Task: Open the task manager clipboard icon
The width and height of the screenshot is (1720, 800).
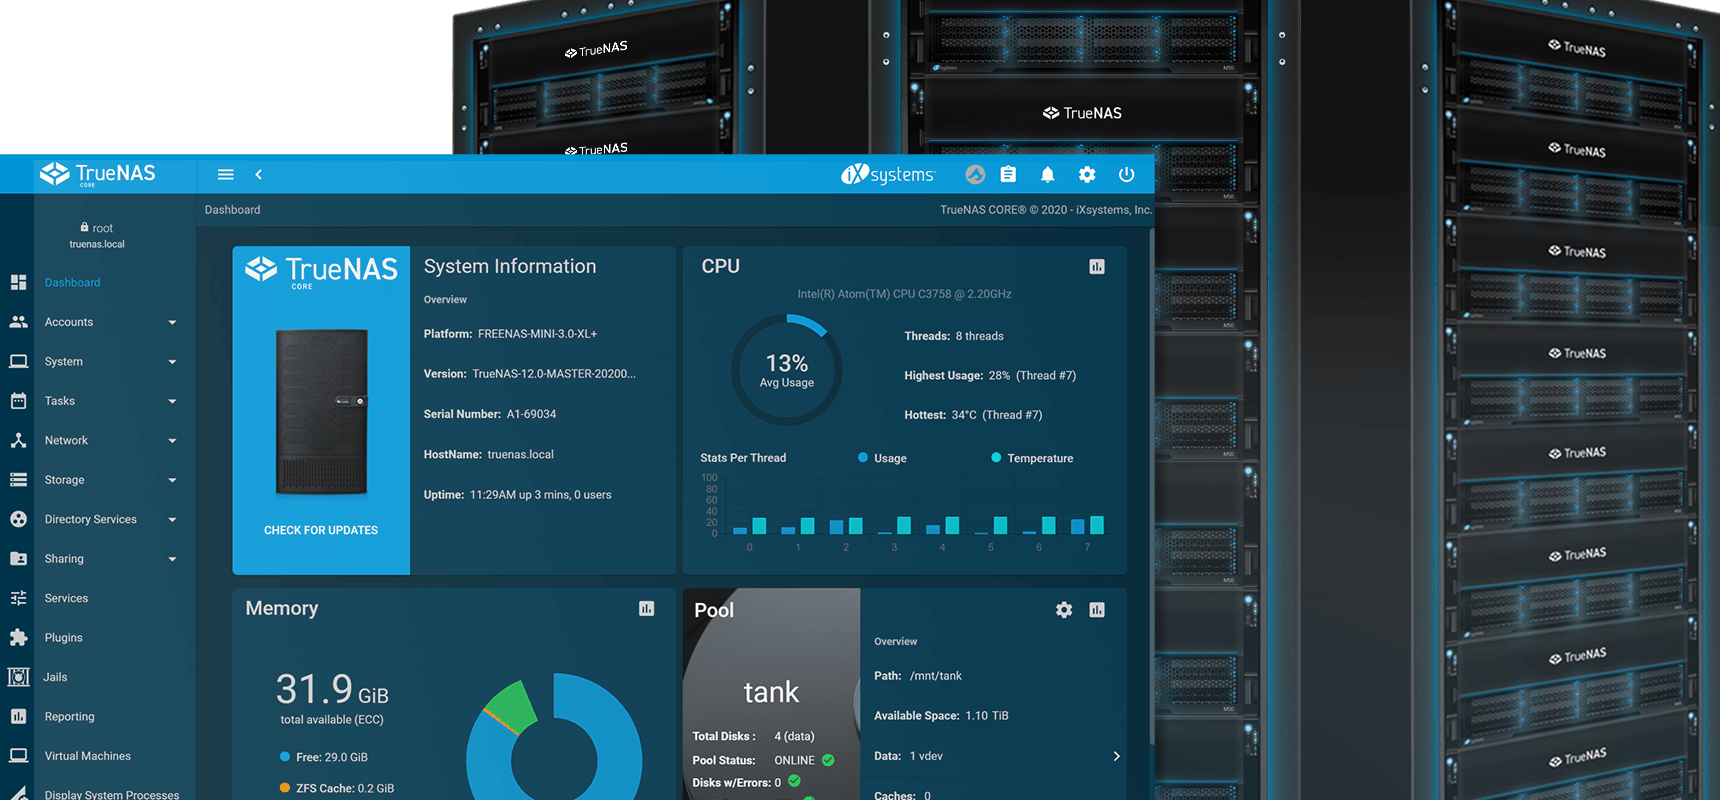Action: point(1008,174)
